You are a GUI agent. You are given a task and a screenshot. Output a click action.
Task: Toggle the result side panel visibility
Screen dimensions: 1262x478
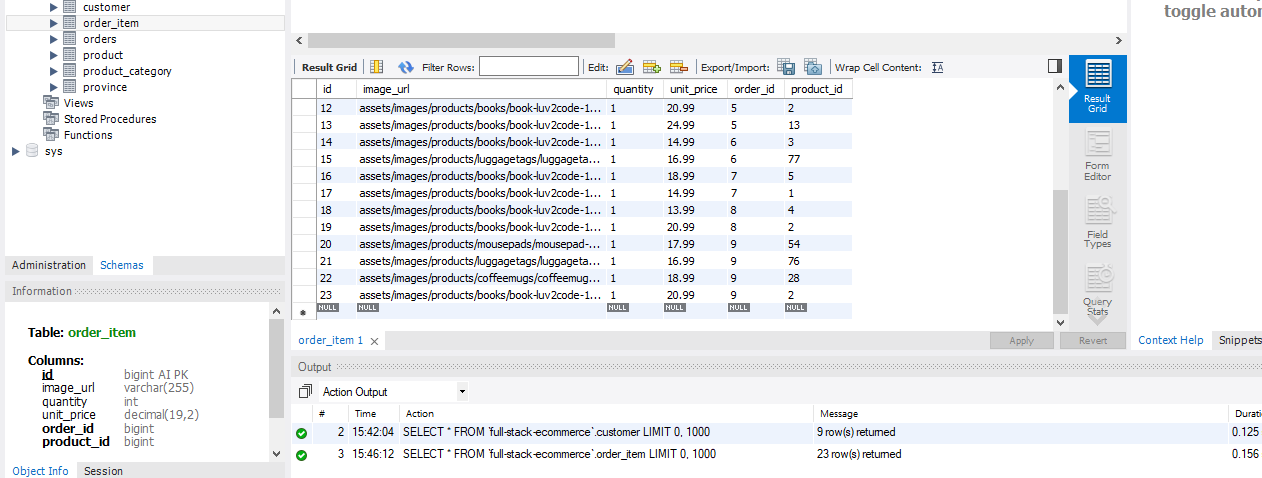(1054, 66)
